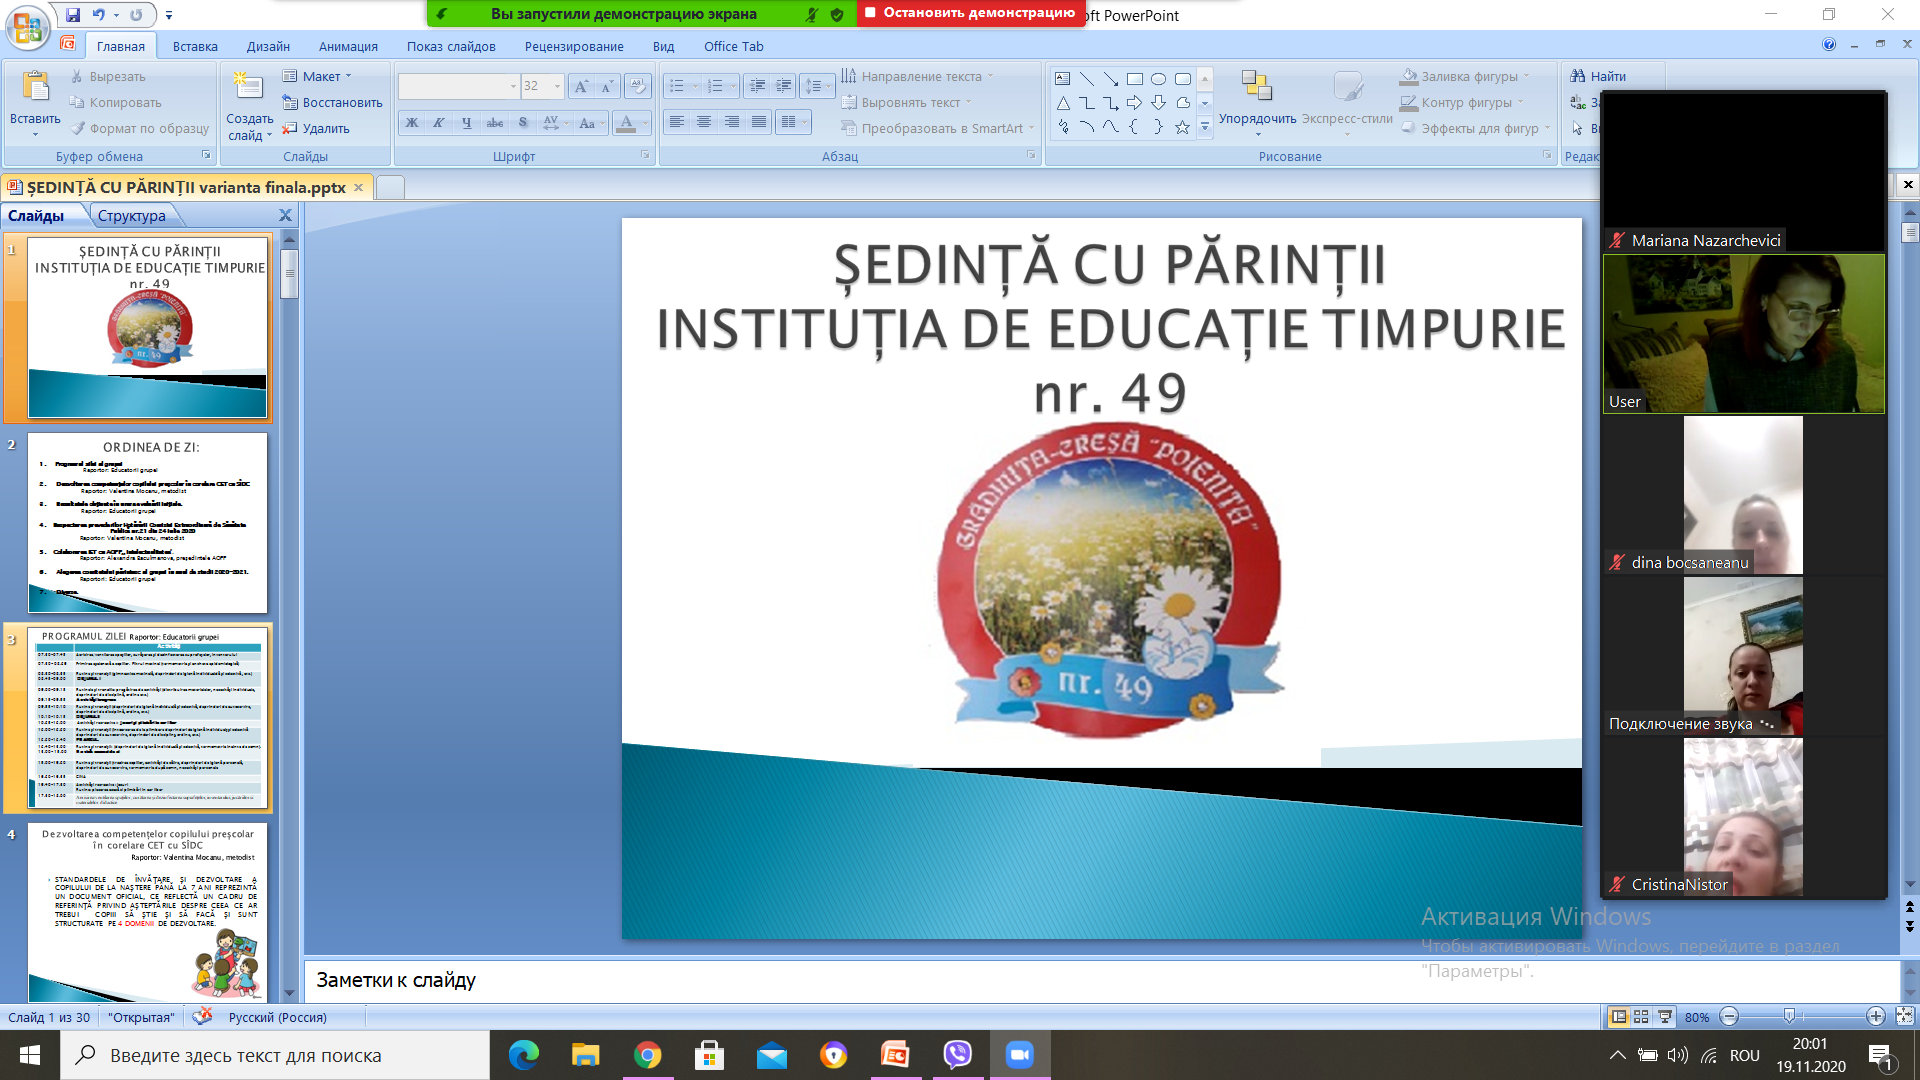Open the Показ слайдов ribbon tab
The width and height of the screenshot is (1920, 1080).
coord(451,46)
